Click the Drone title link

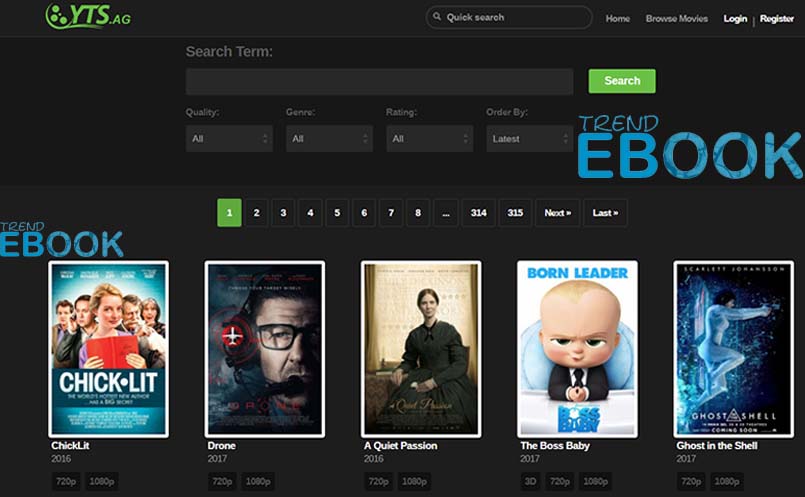pos(222,446)
